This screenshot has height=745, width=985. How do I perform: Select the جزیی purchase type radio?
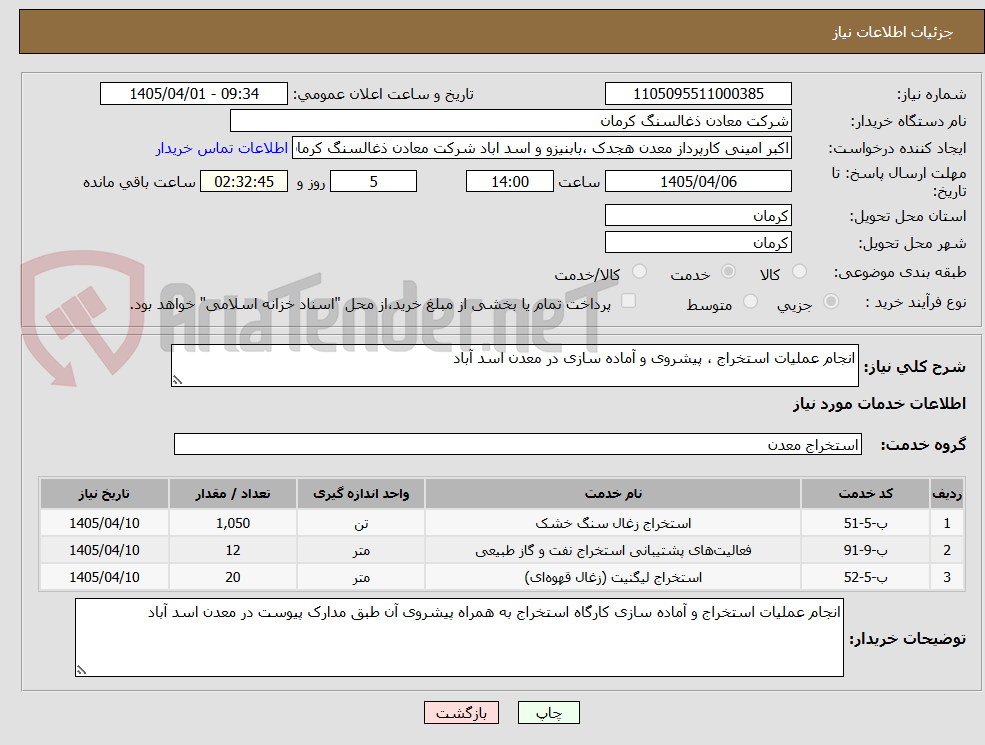point(830,302)
